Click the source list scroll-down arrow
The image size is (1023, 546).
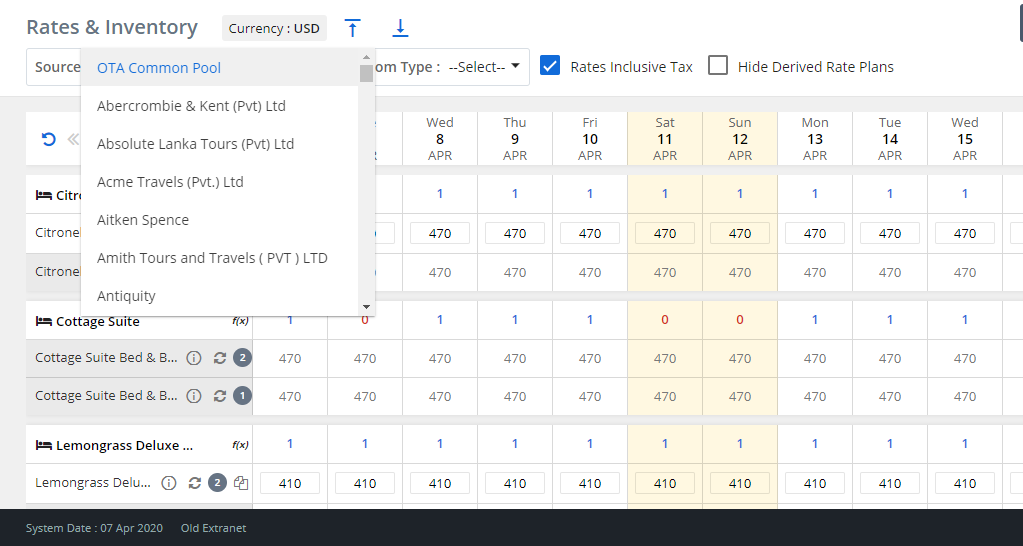tap(366, 307)
